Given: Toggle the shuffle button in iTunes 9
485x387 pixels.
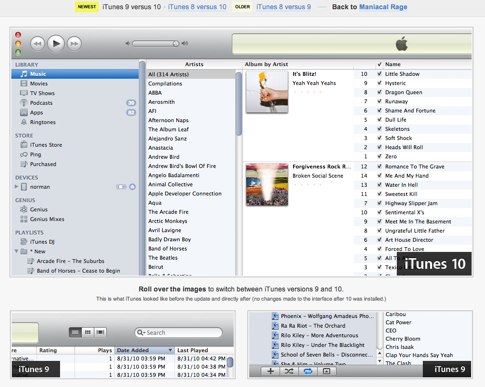Looking at the screenshot, I should (x=289, y=371).
